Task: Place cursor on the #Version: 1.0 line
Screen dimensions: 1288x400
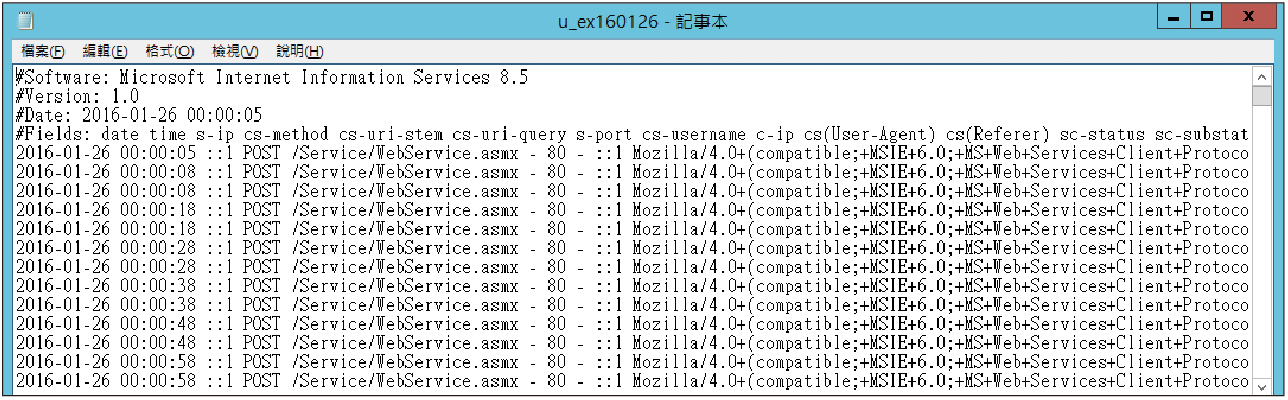Action: pyautogui.click(x=77, y=96)
